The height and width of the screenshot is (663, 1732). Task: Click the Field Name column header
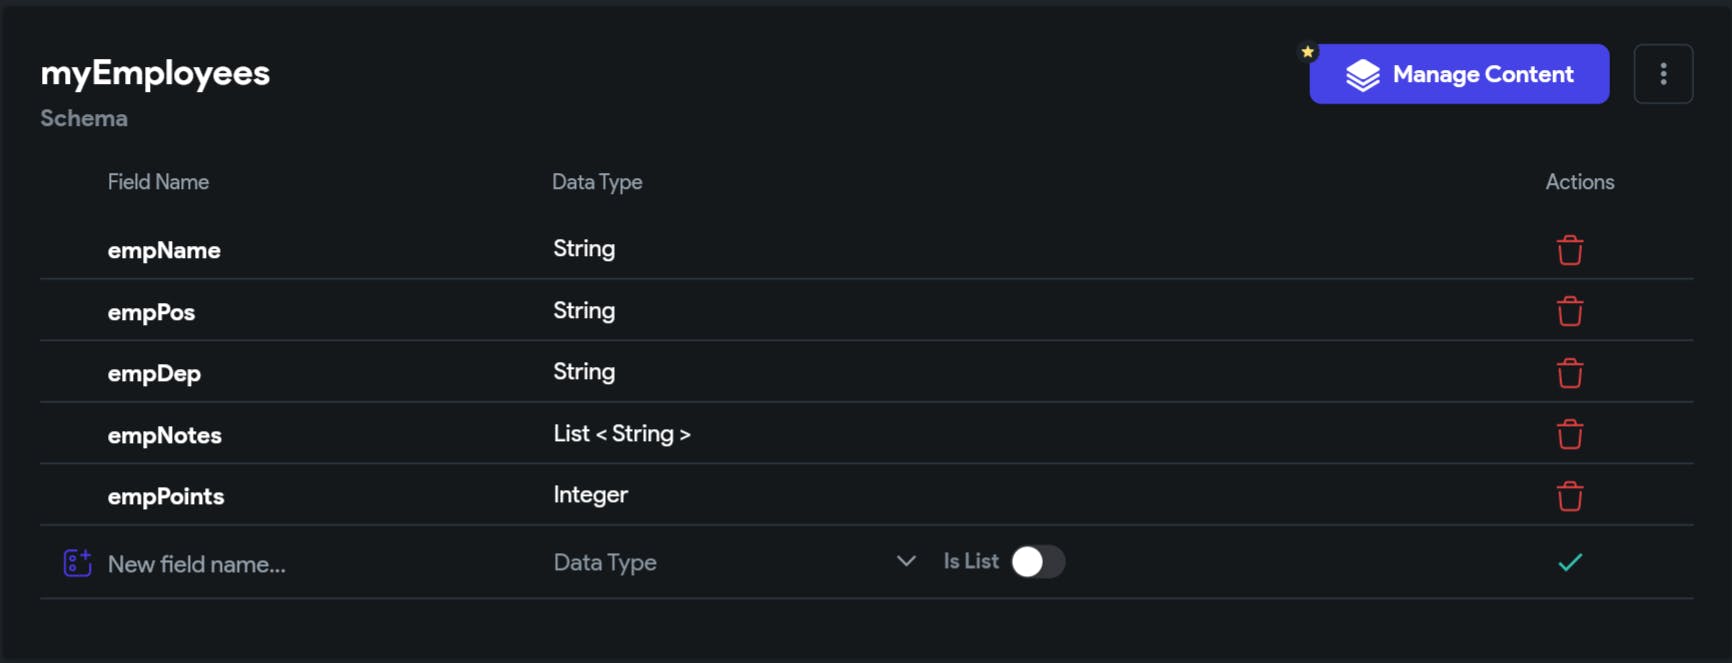pos(158,181)
